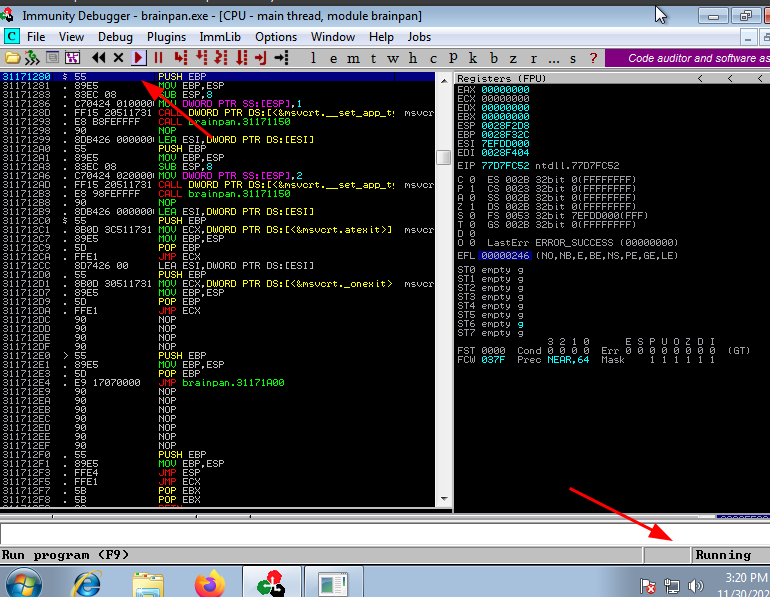770x597 pixels.
Task: Click the Execute till return icon
Action: pyautogui.click(x=261, y=58)
